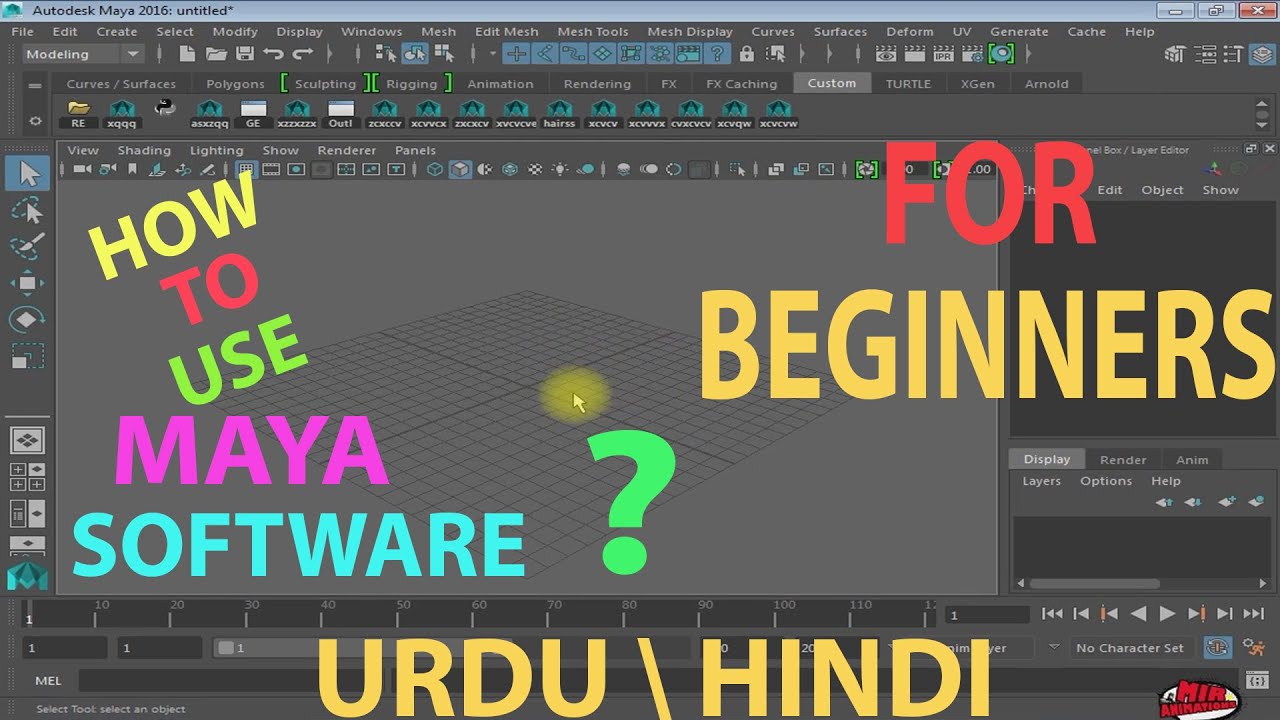
Task: Click the xqqq shelf button
Action: pos(122,114)
